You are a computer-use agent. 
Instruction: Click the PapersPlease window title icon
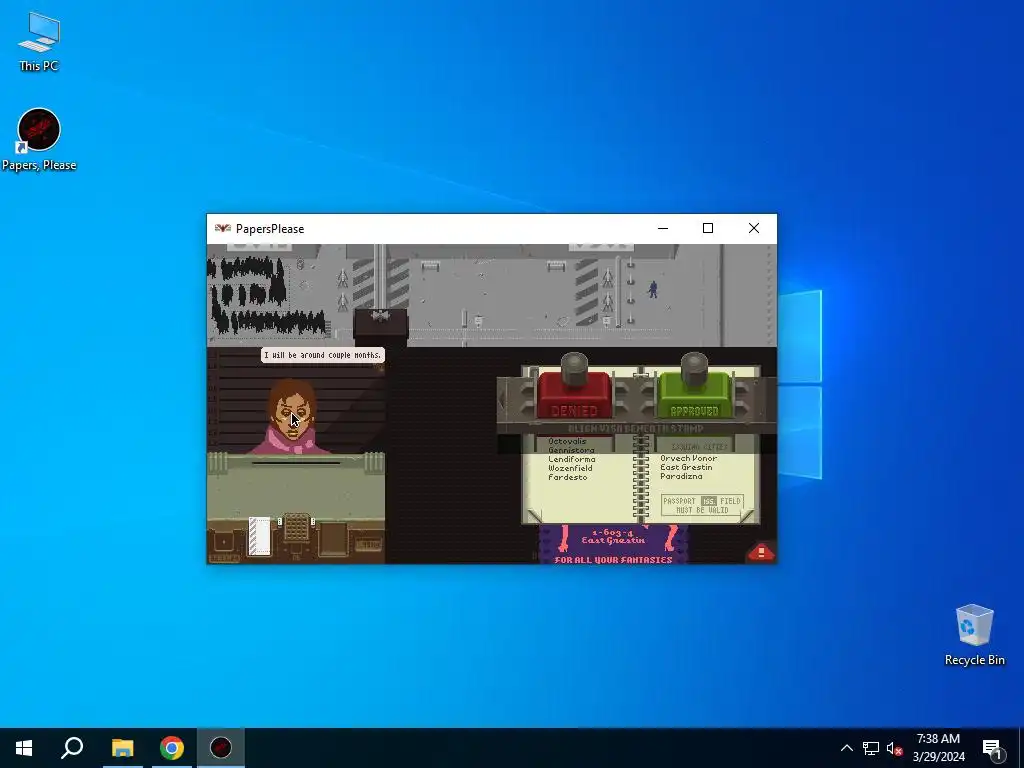coord(223,229)
